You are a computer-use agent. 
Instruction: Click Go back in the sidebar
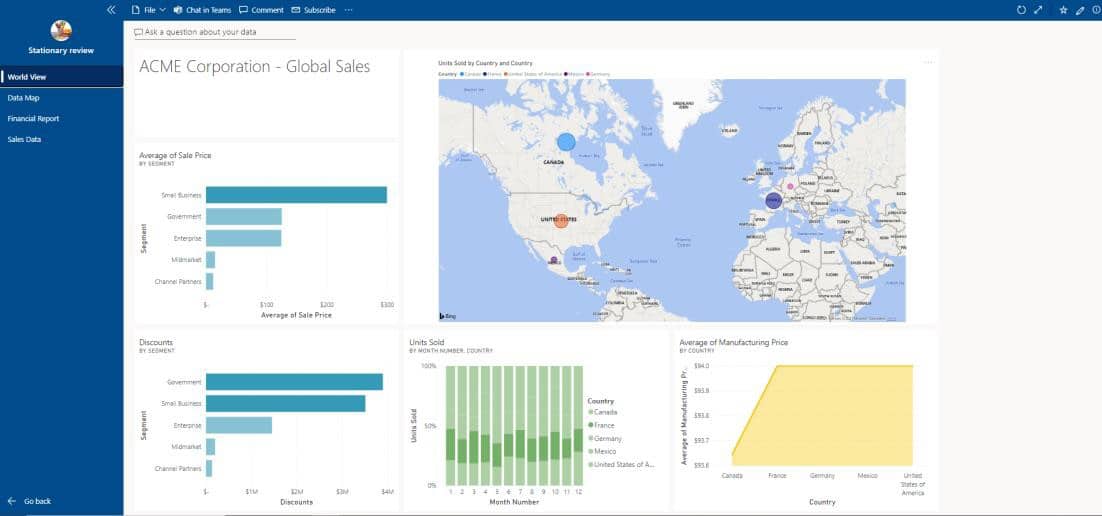click(x=30, y=501)
